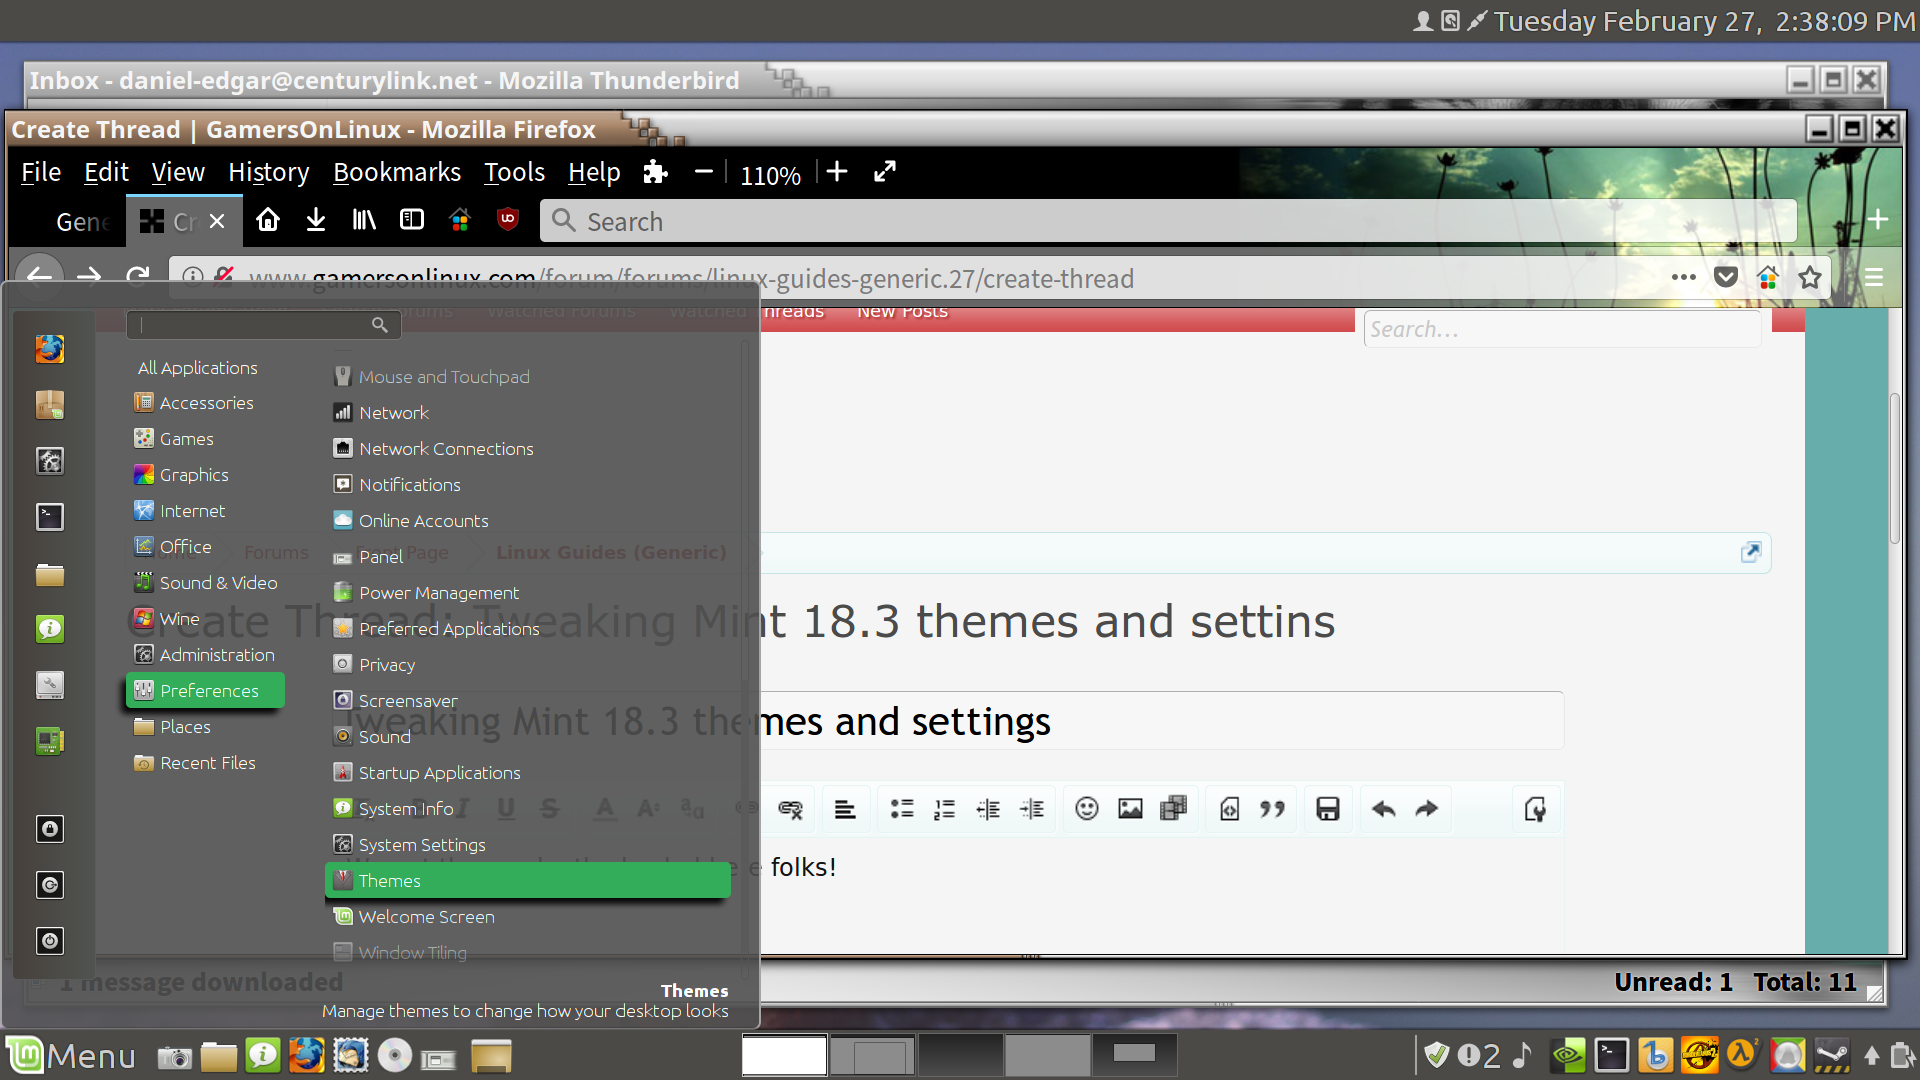Click the camera screenshot launcher on panel
The height and width of the screenshot is (1080, 1920).
click(x=174, y=1057)
